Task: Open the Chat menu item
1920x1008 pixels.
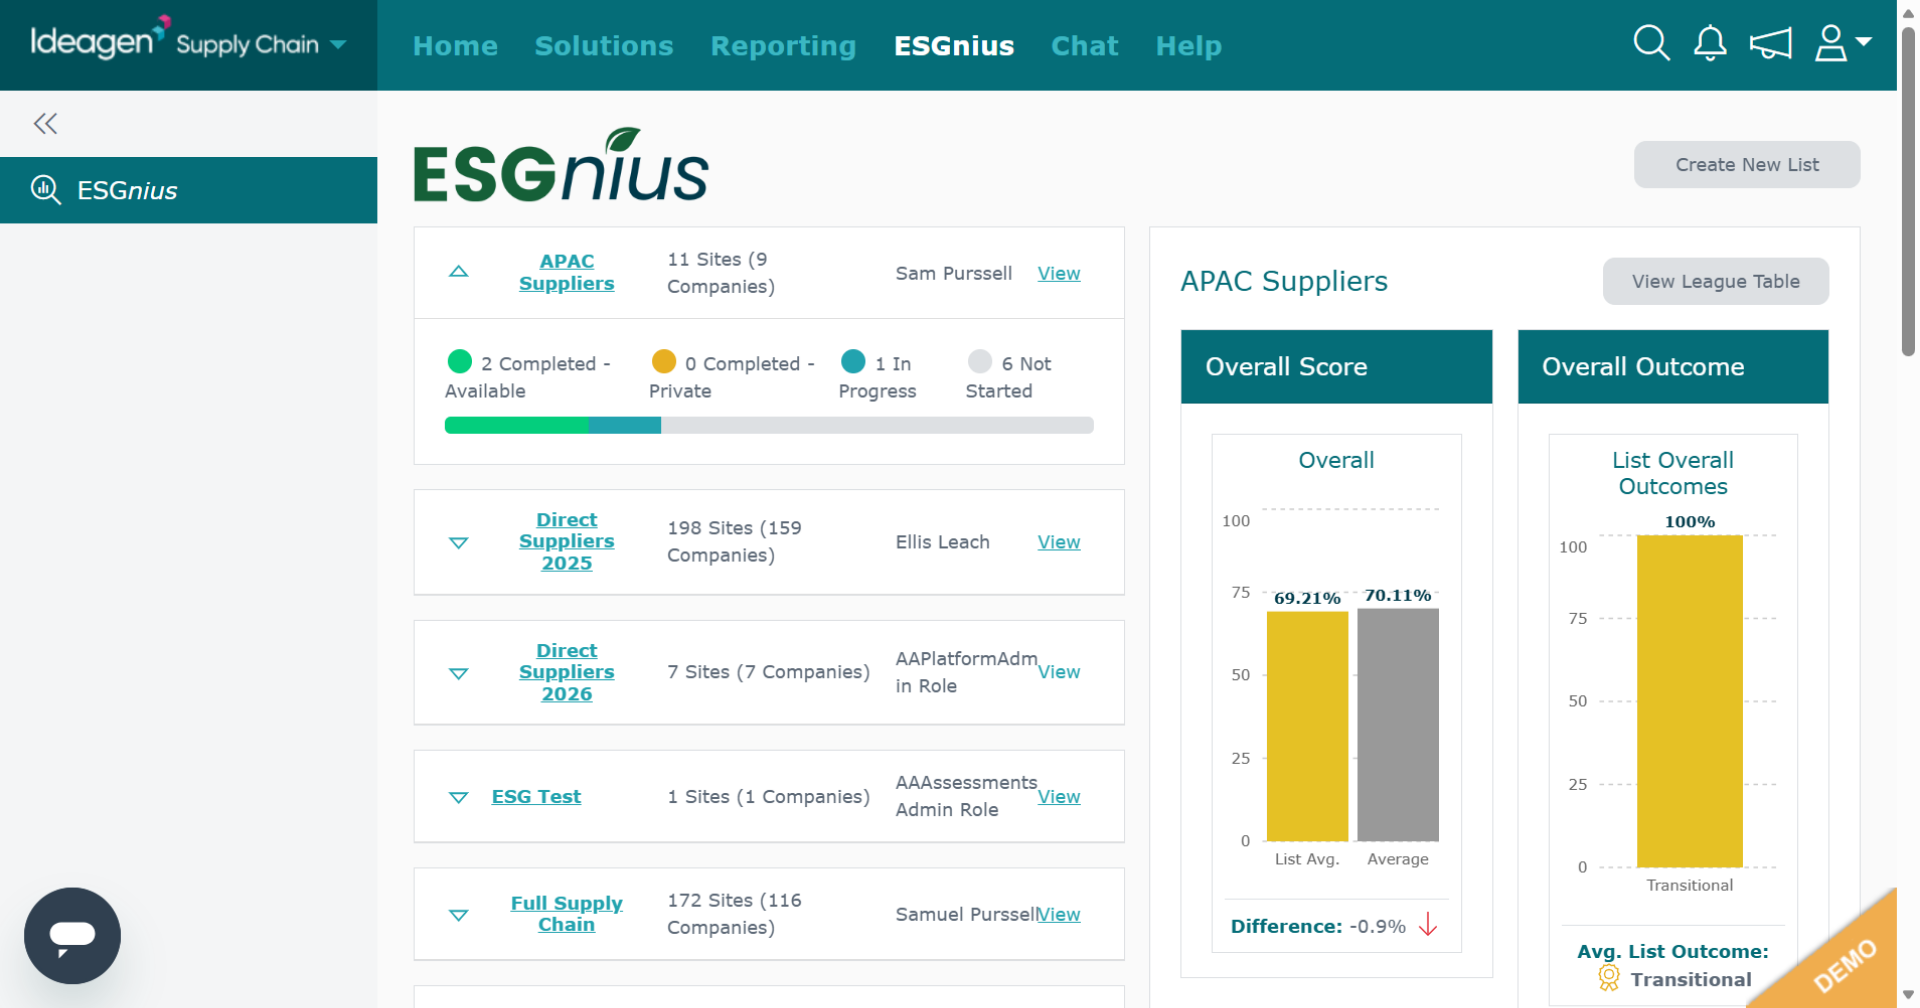Action: click(x=1084, y=46)
